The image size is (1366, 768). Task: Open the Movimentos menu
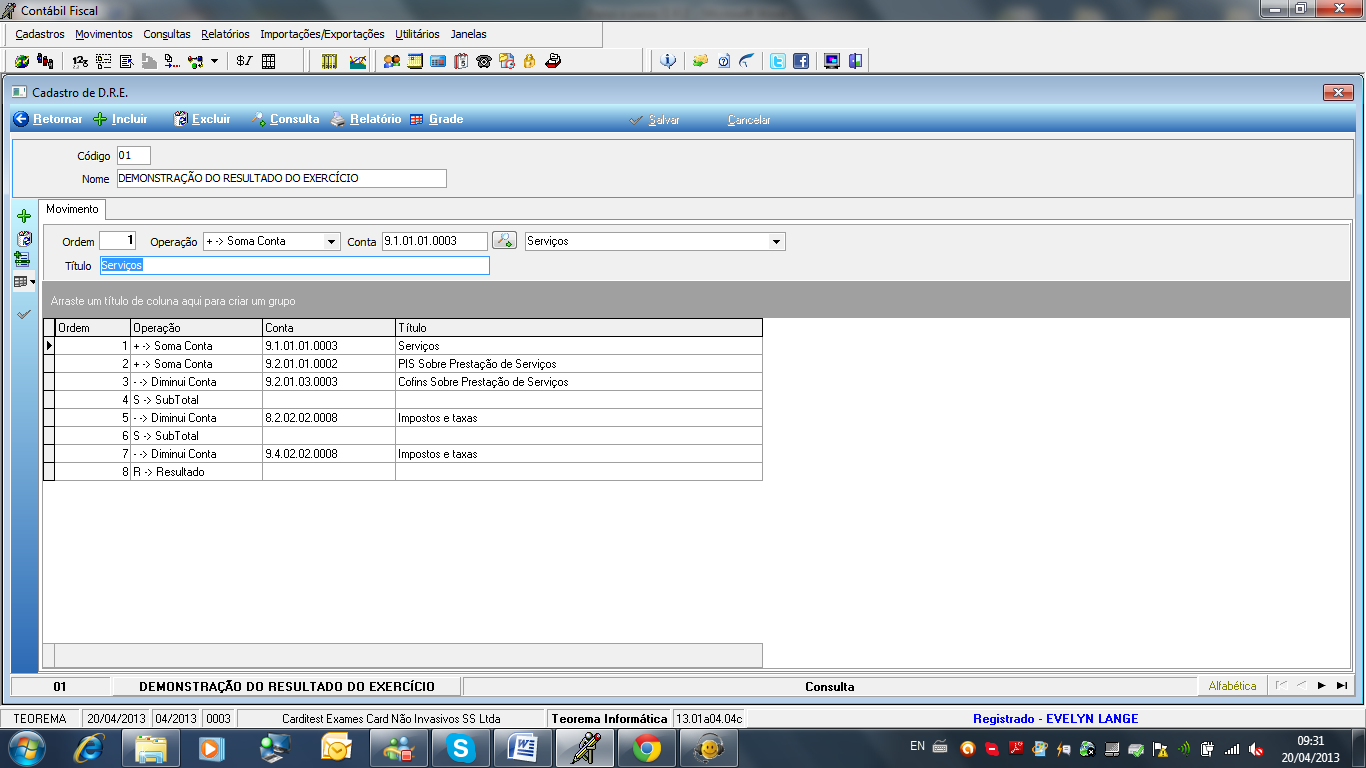pyautogui.click(x=104, y=34)
